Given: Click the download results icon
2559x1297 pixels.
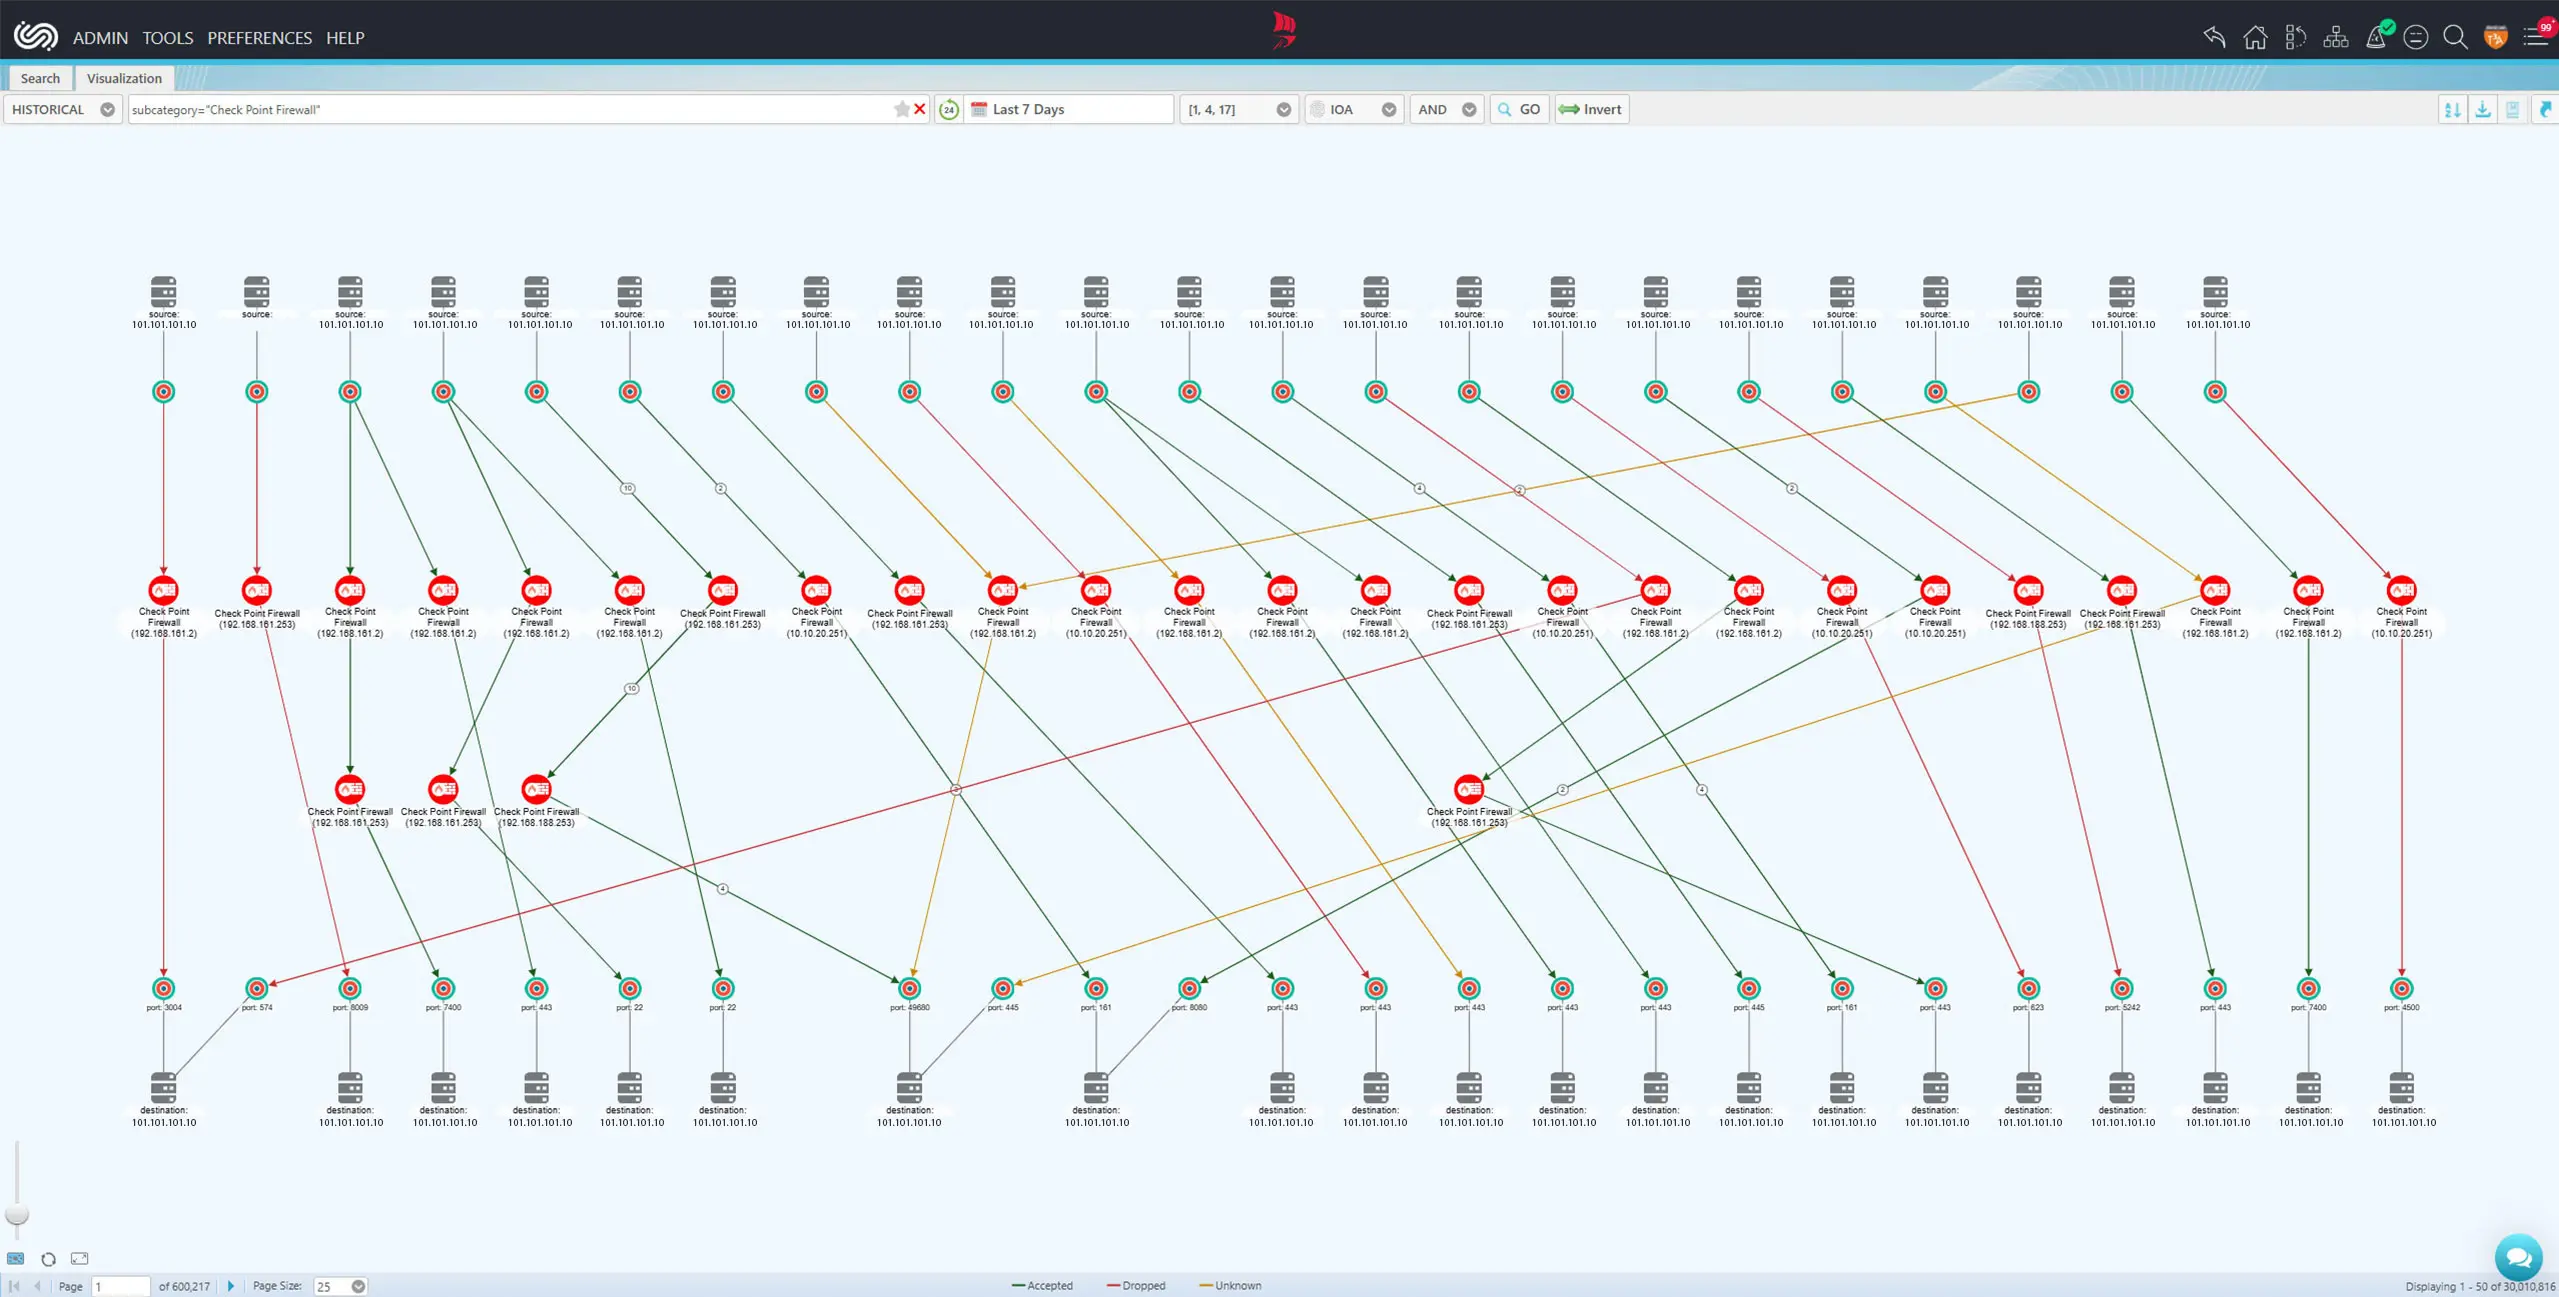Looking at the screenshot, I should 2483,110.
